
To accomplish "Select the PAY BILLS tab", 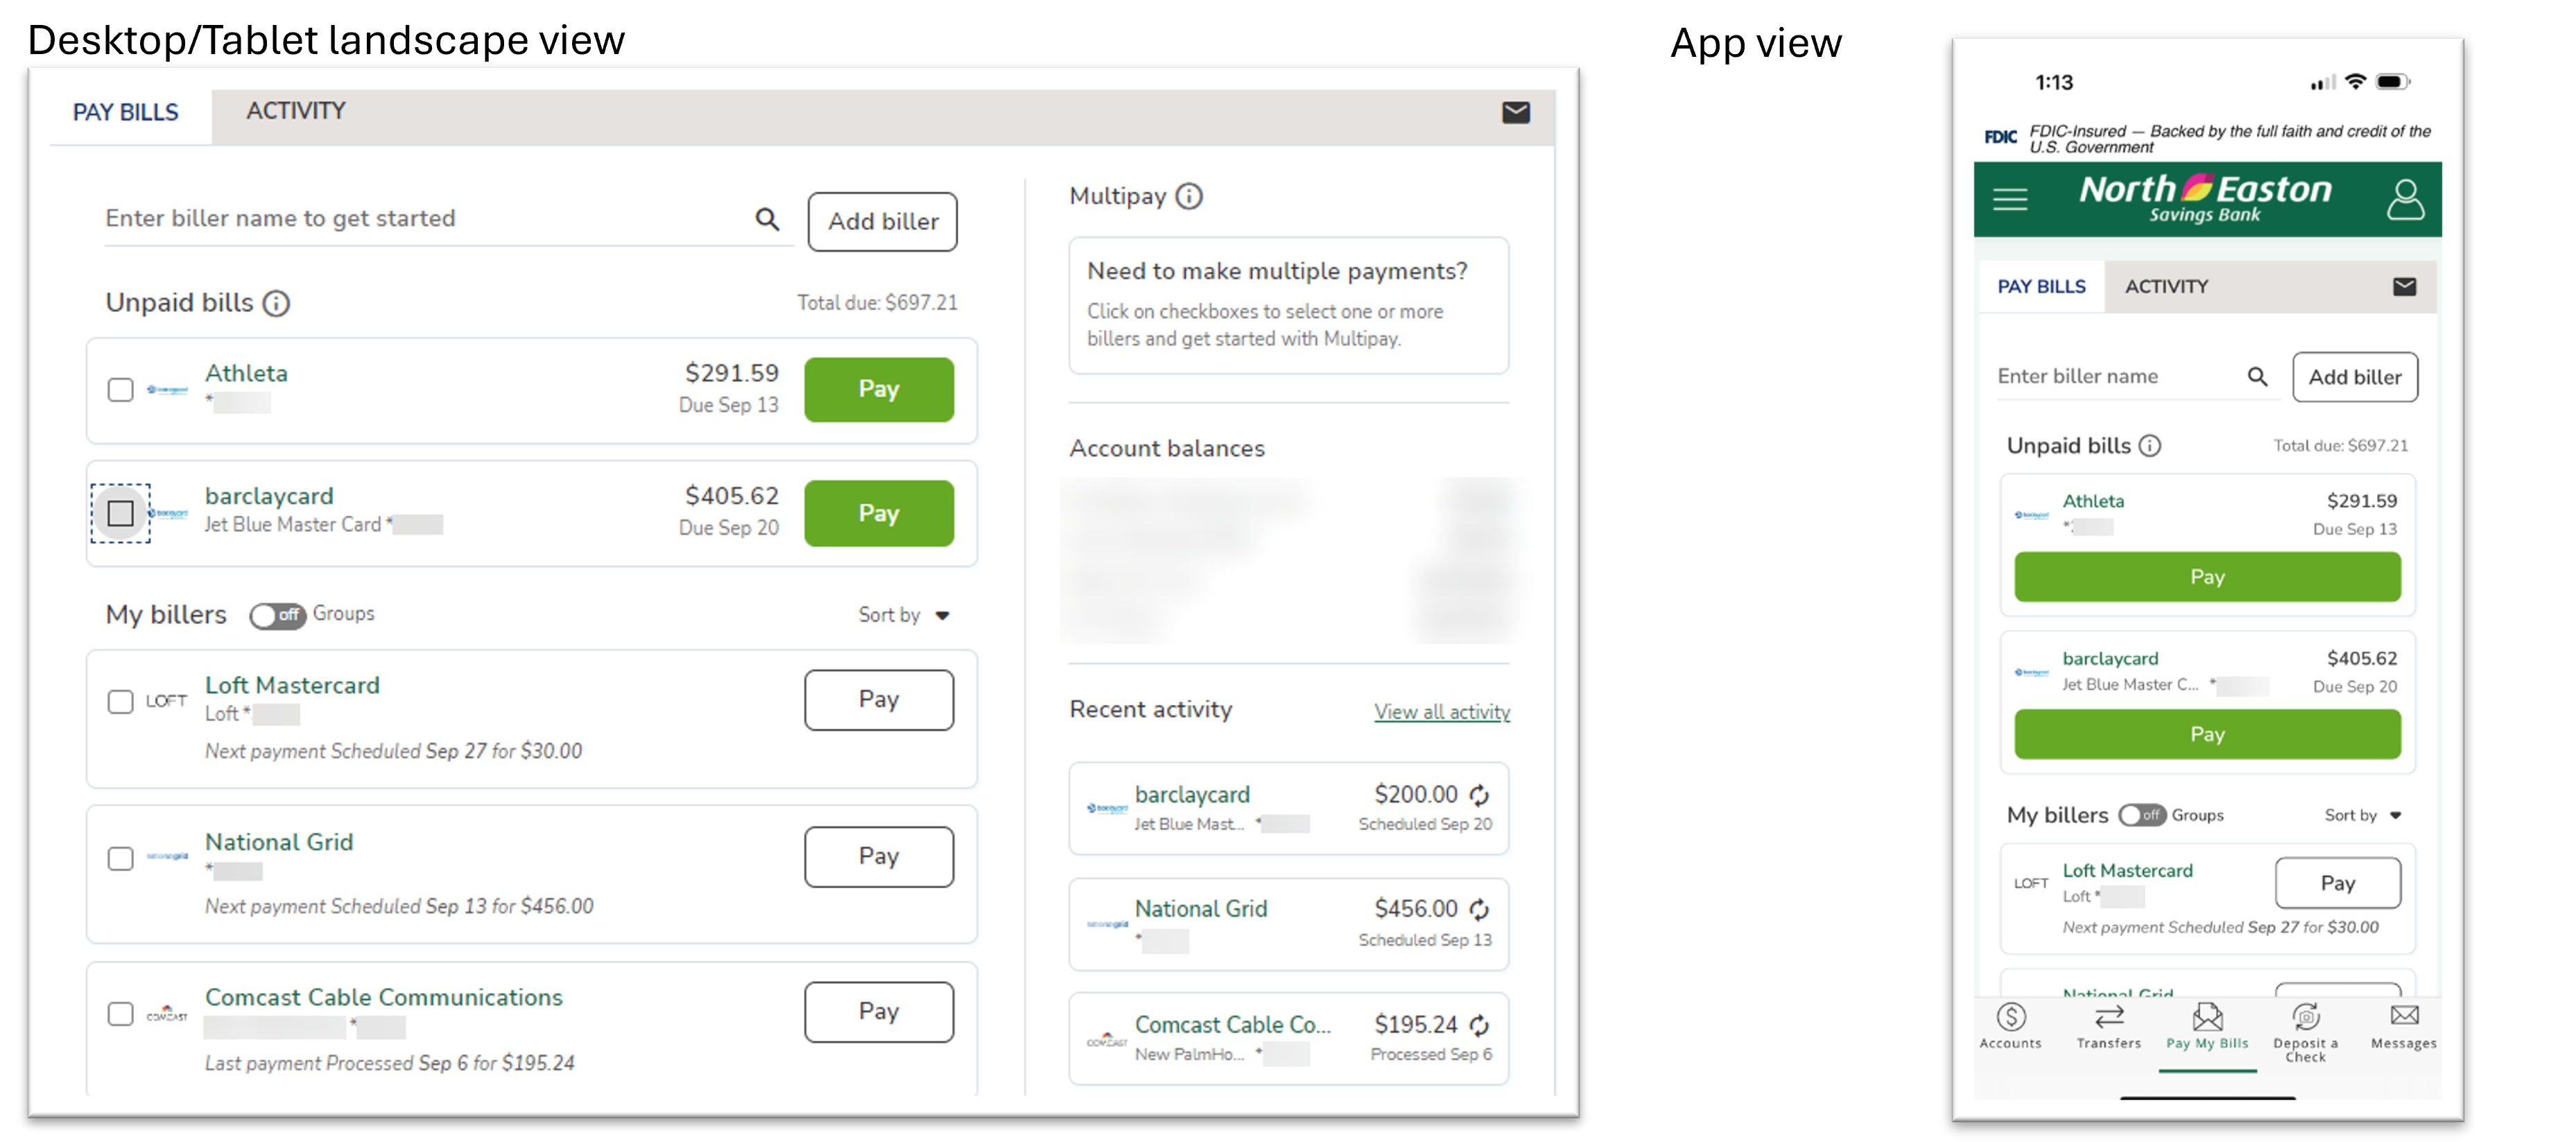I will pyautogui.click(x=128, y=110).
